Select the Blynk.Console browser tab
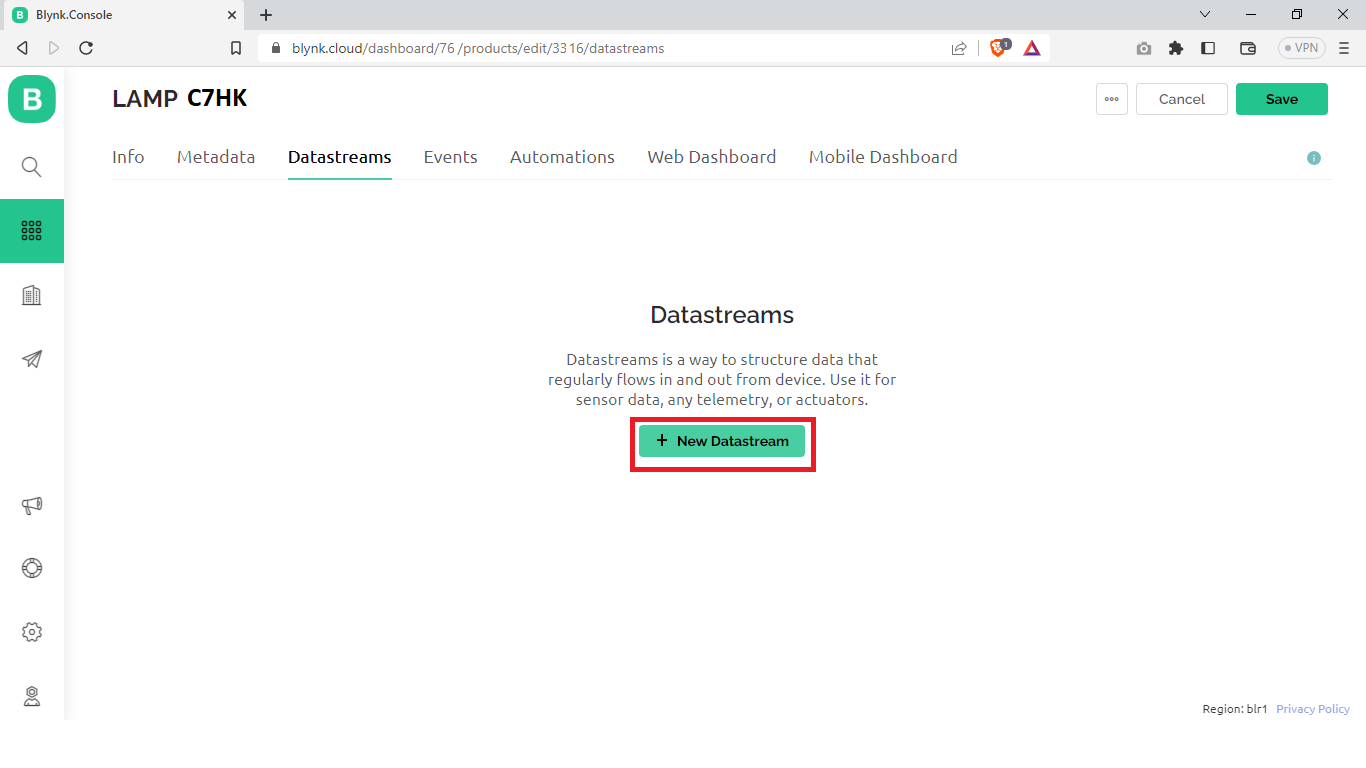This screenshot has height=768, width=1366. pos(124,15)
